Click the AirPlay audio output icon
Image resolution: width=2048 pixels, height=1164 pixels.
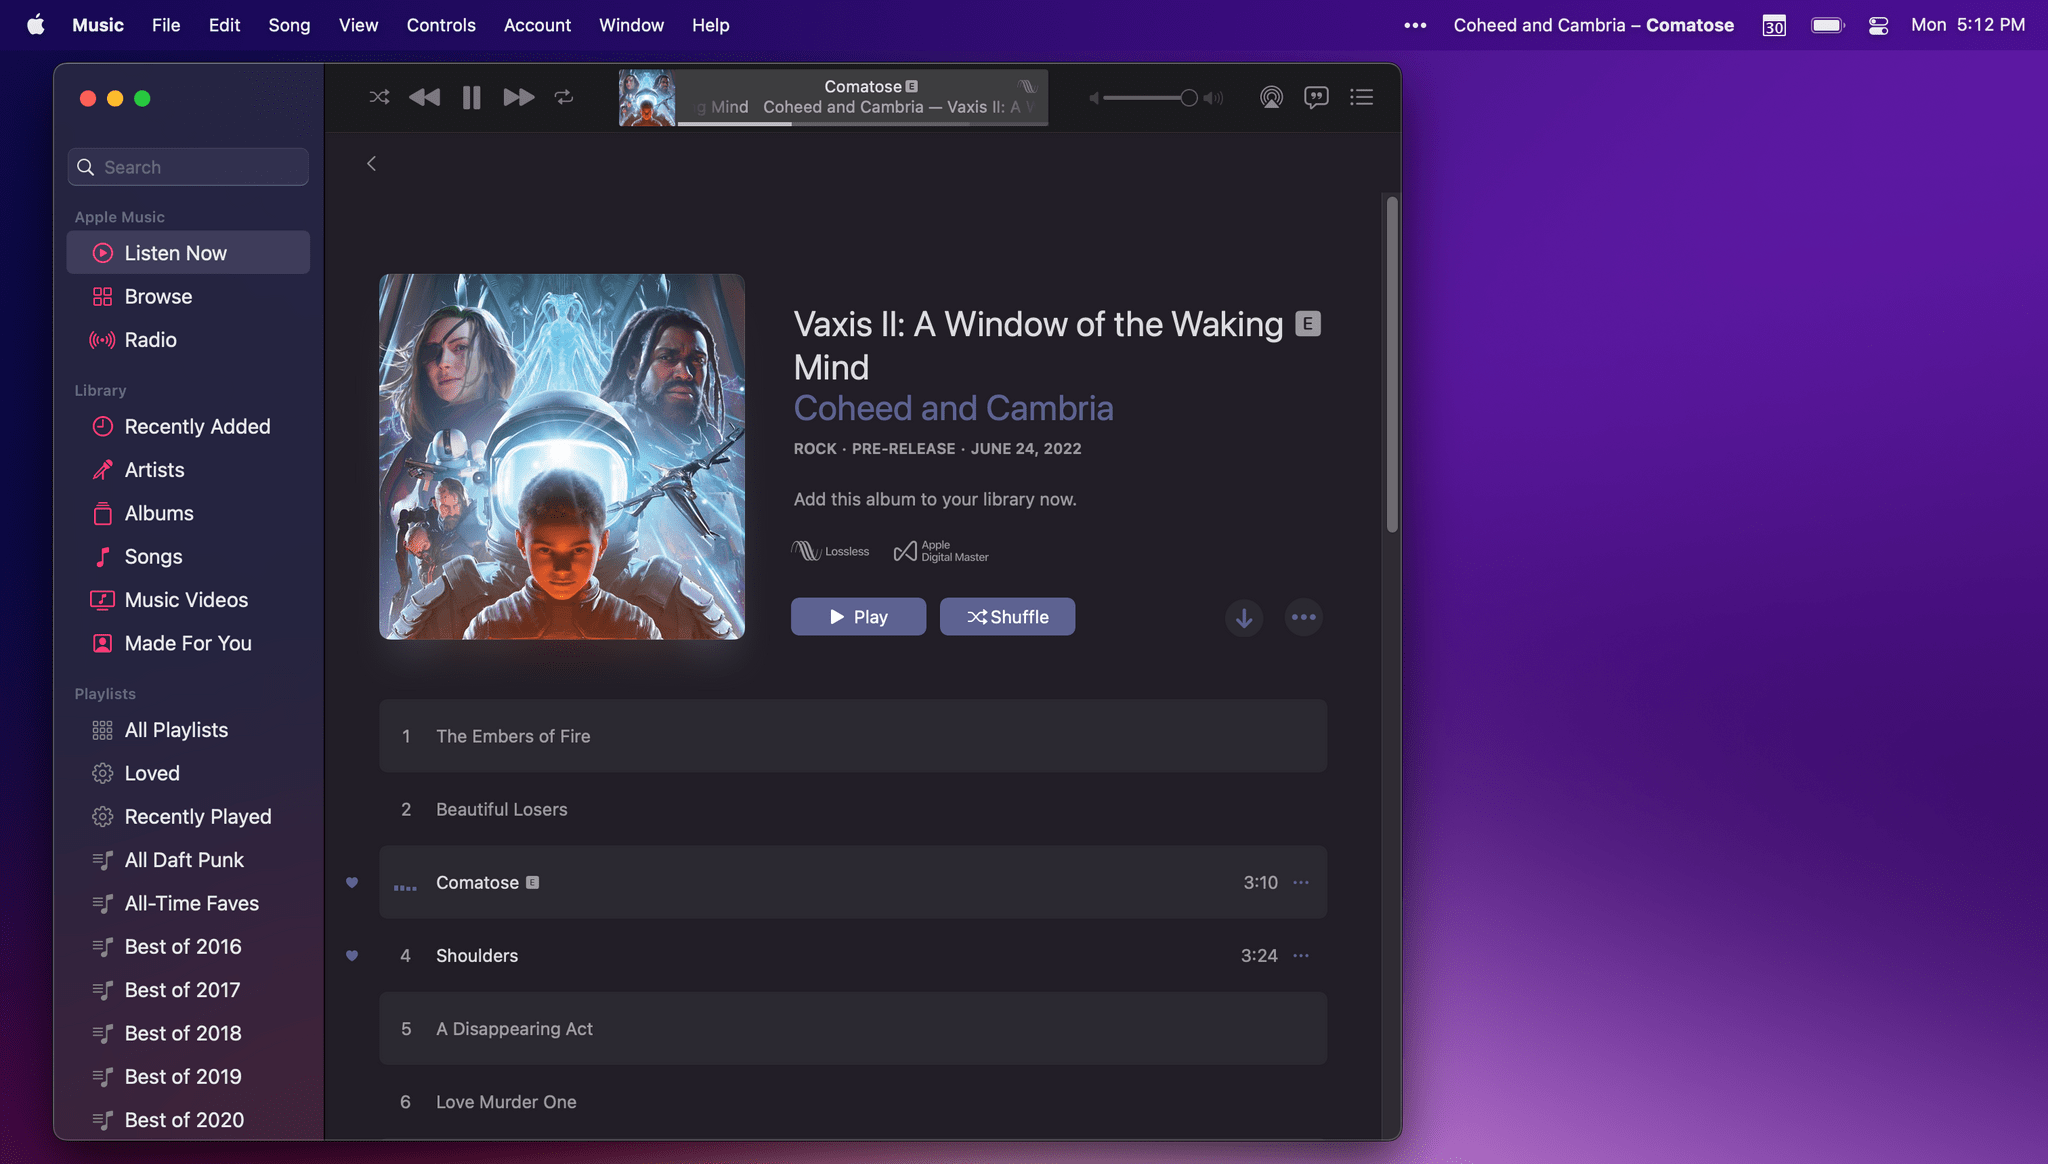[x=1270, y=97]
